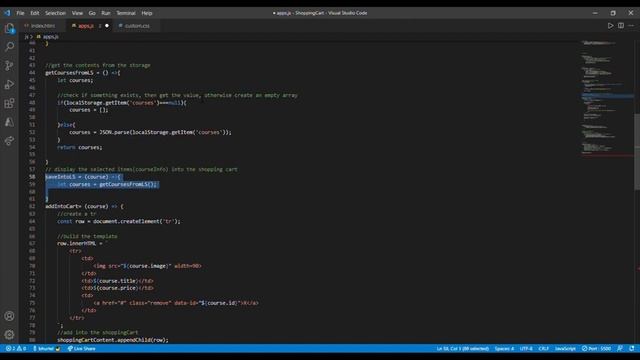Click the minimap code overview
This screenshot has height=360, width=640.
click(x=607, y=97)
